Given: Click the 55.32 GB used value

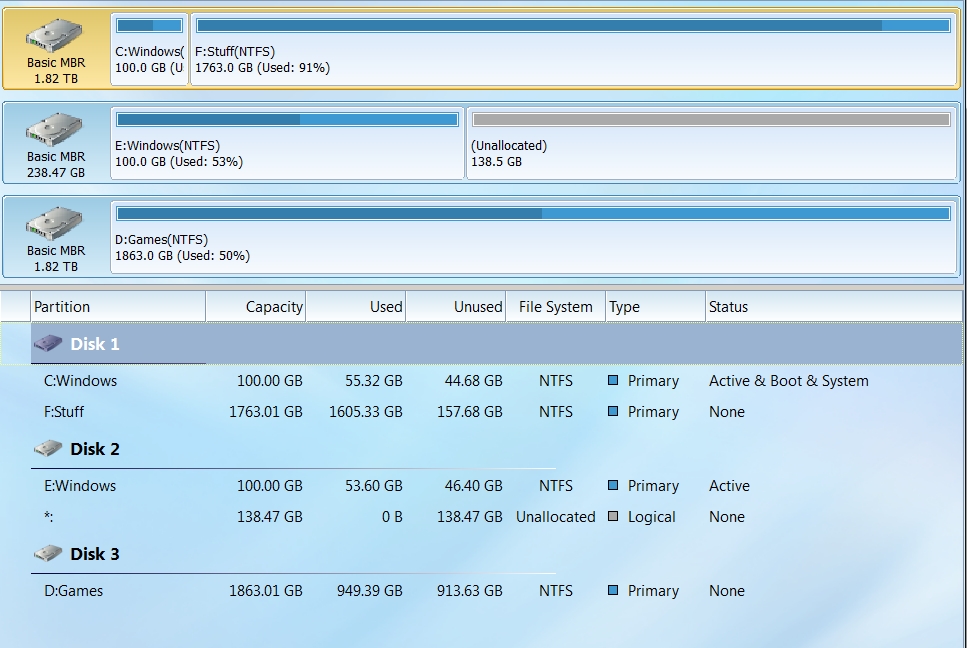Looking at the screenshot, I should coord(374,381).
